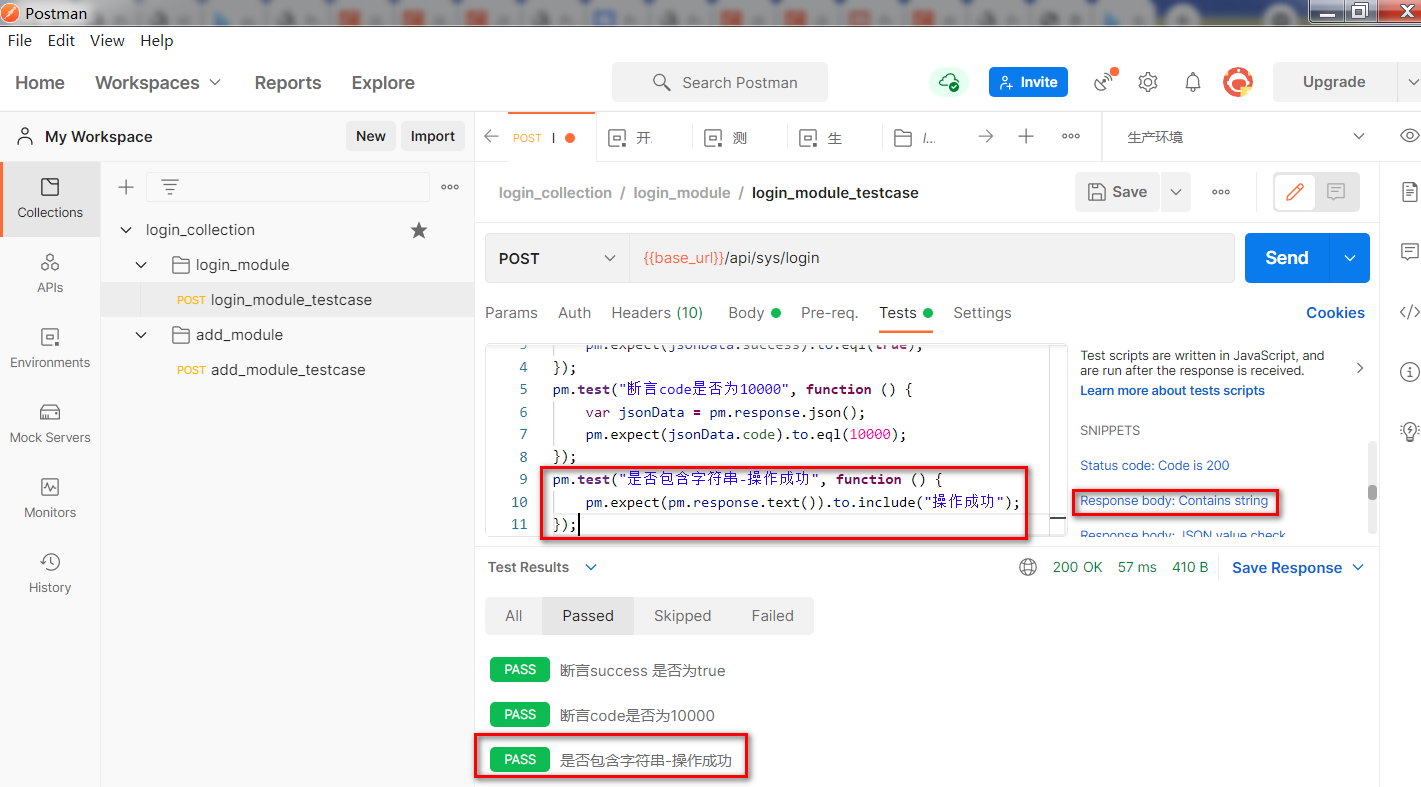Open the Save Response dropdown
Image resolution: width=1421 pixels, height=787 pixels.
1298,567
